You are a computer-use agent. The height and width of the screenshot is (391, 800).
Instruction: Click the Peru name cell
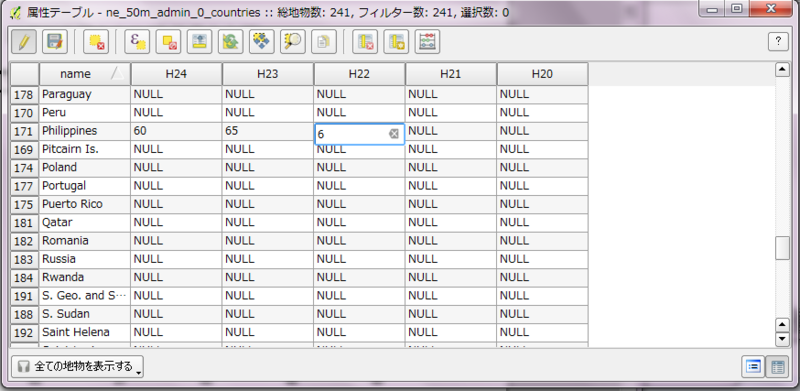[x=85, y=113]
